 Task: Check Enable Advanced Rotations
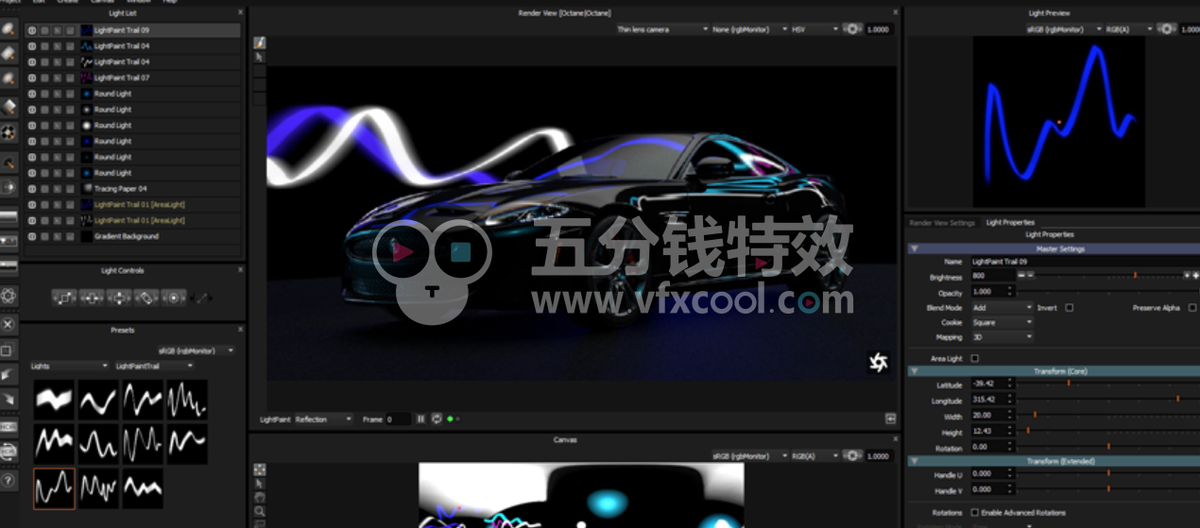point(975,513)
